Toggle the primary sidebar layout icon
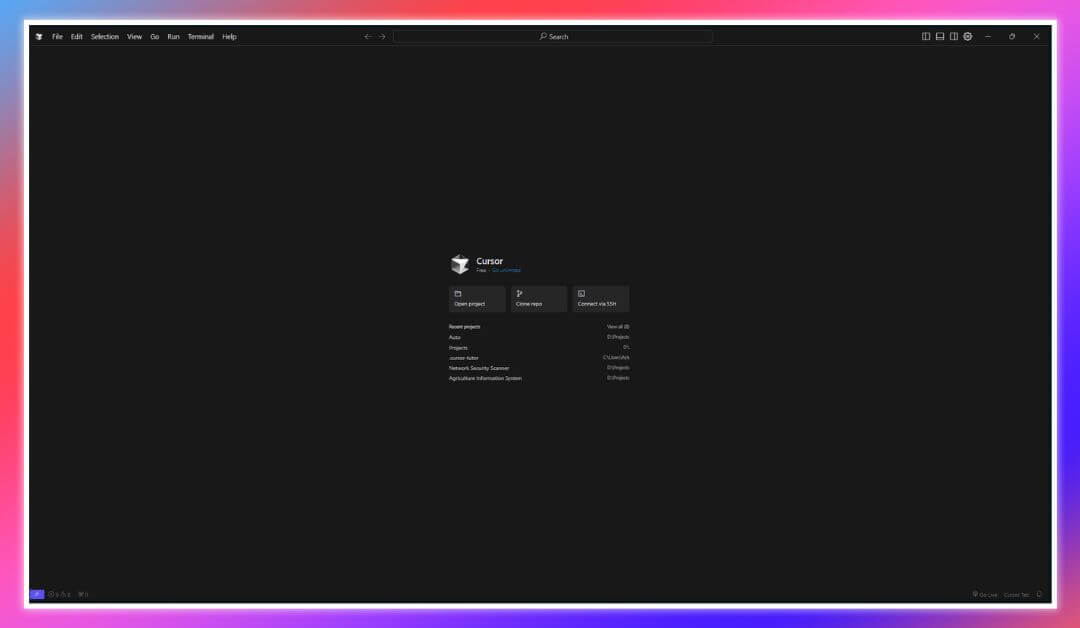 pyautogui.click(x=926, y=36)
